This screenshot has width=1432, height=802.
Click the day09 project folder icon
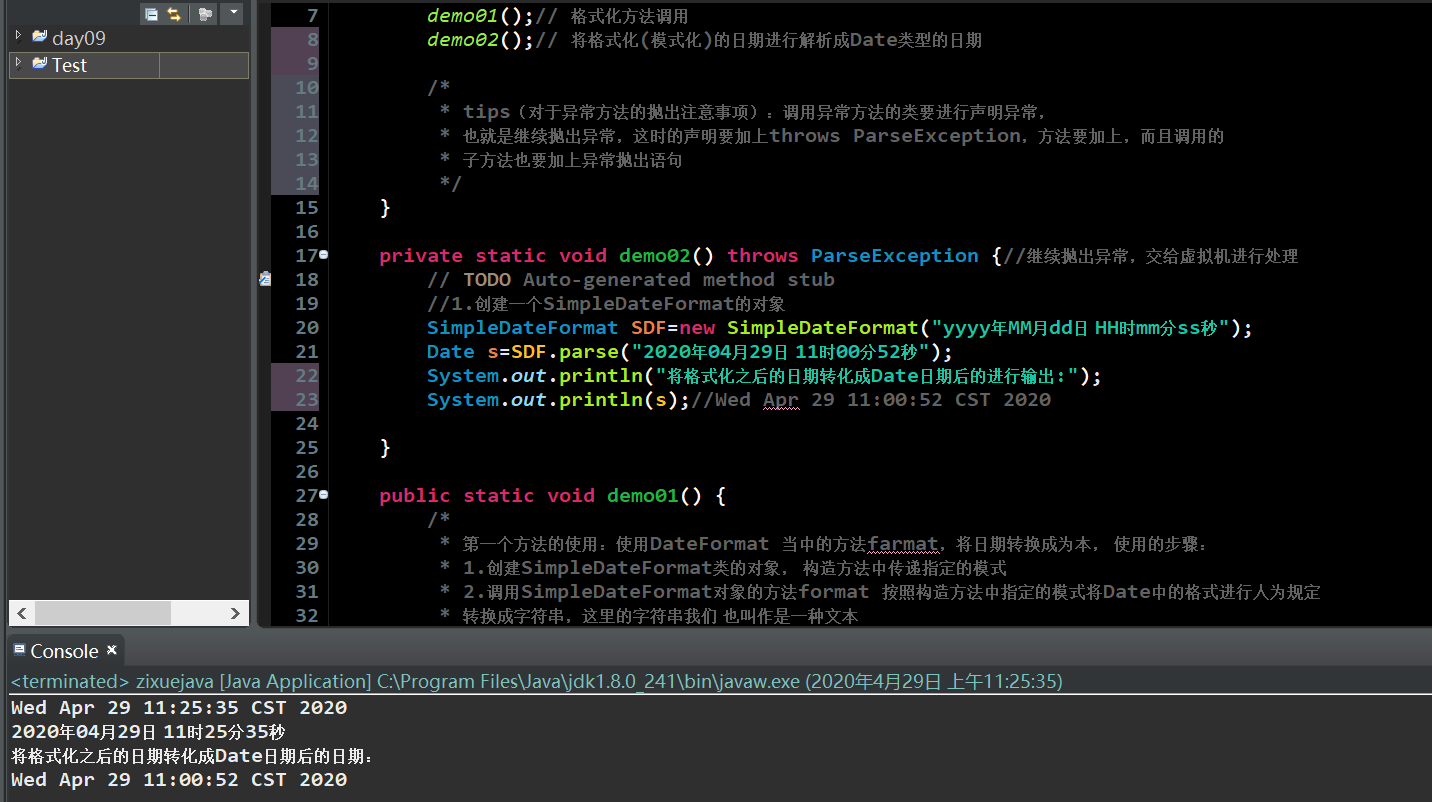tap(39, 37)
